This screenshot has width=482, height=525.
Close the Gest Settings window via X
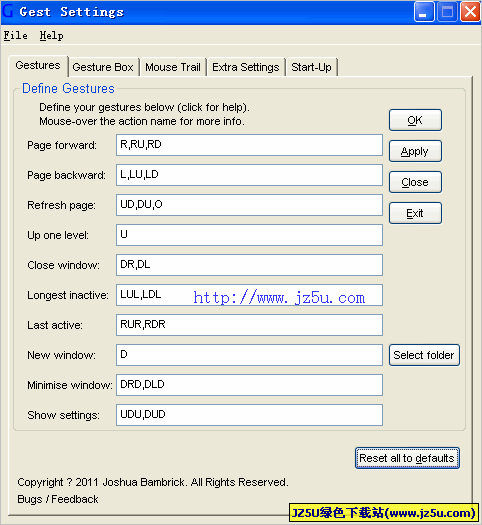[x=470, y=12]
